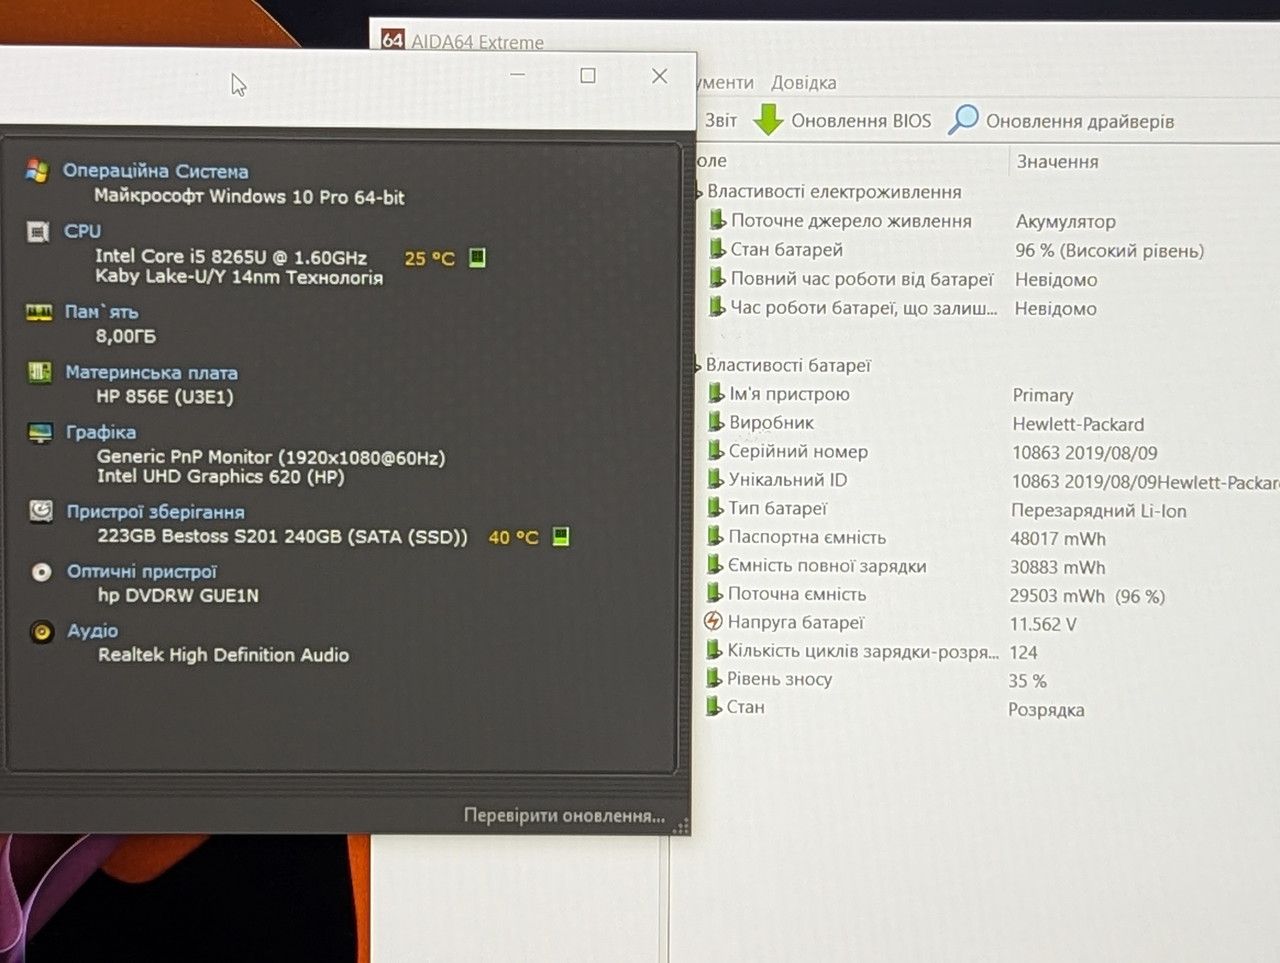
Task: Click the battery icon beside Рівень зносу
Action: (x=714, y=678)
